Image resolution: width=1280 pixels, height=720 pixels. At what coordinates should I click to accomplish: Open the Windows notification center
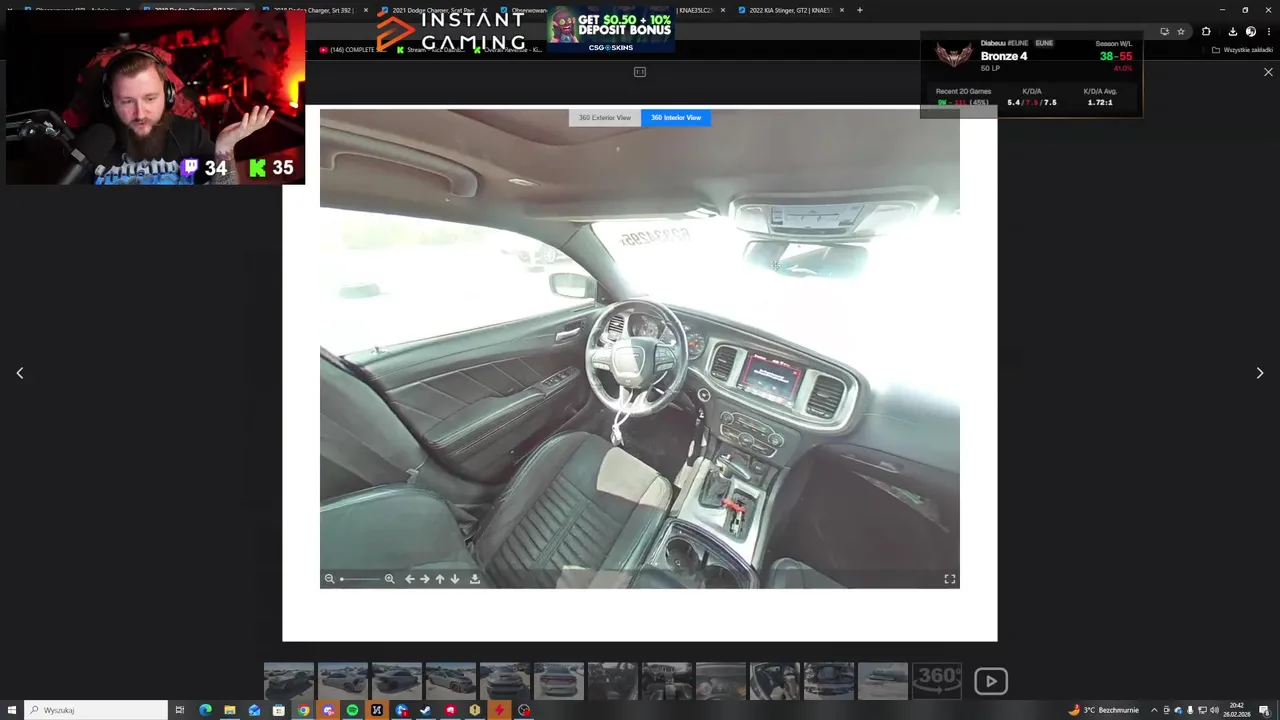click(x=1264, y=710)
